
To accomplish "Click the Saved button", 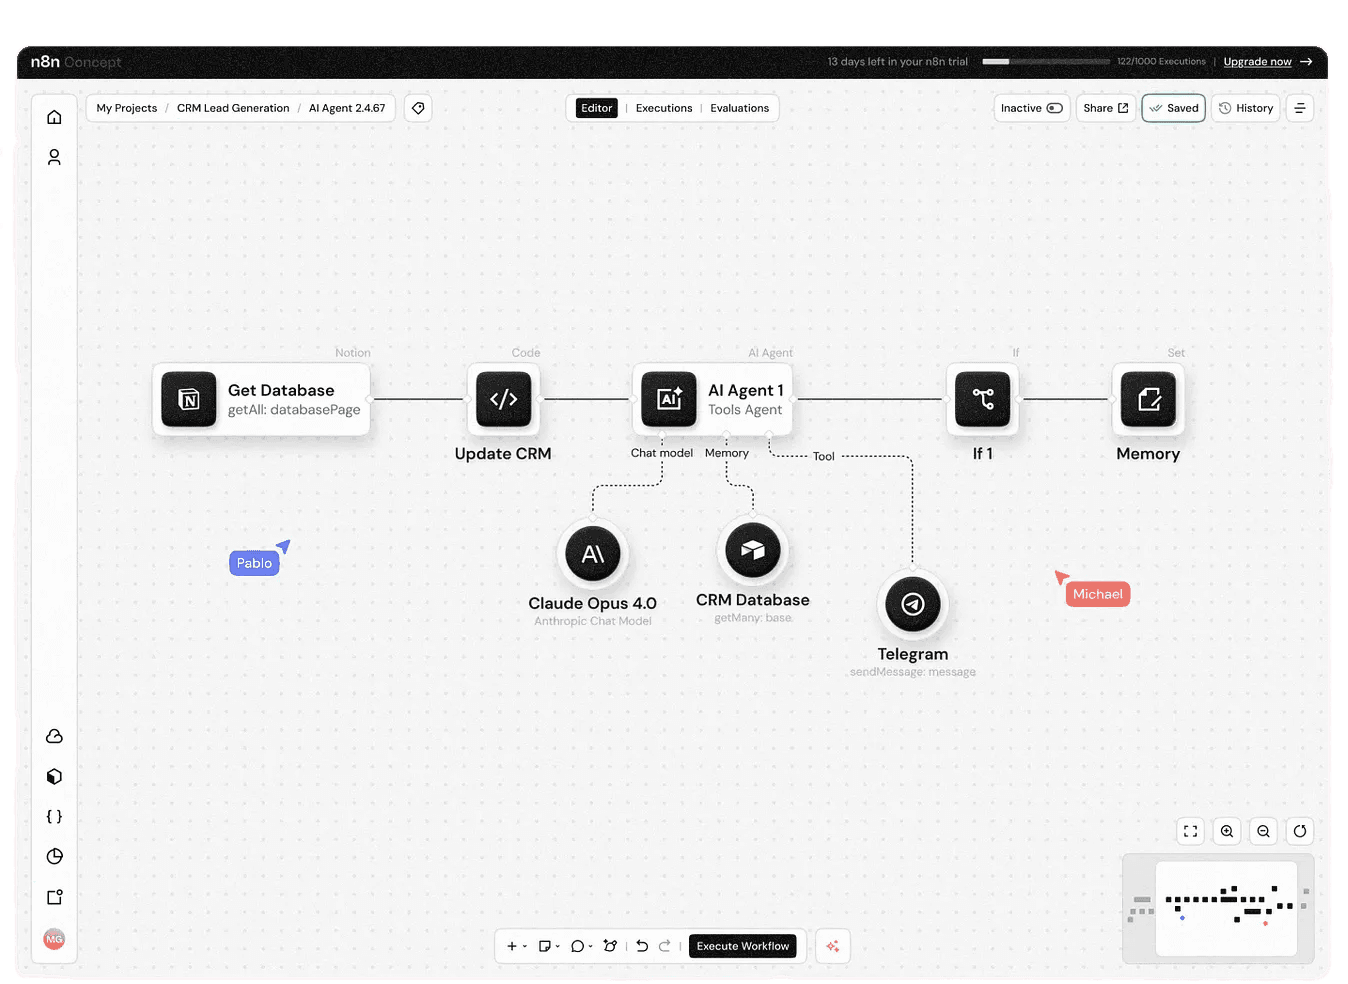I will point(1174,108).
